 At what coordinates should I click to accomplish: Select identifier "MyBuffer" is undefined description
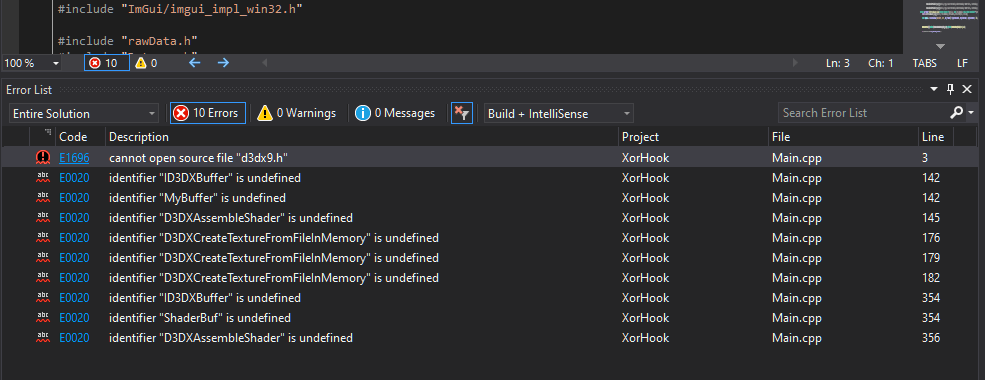click(197, 198)
